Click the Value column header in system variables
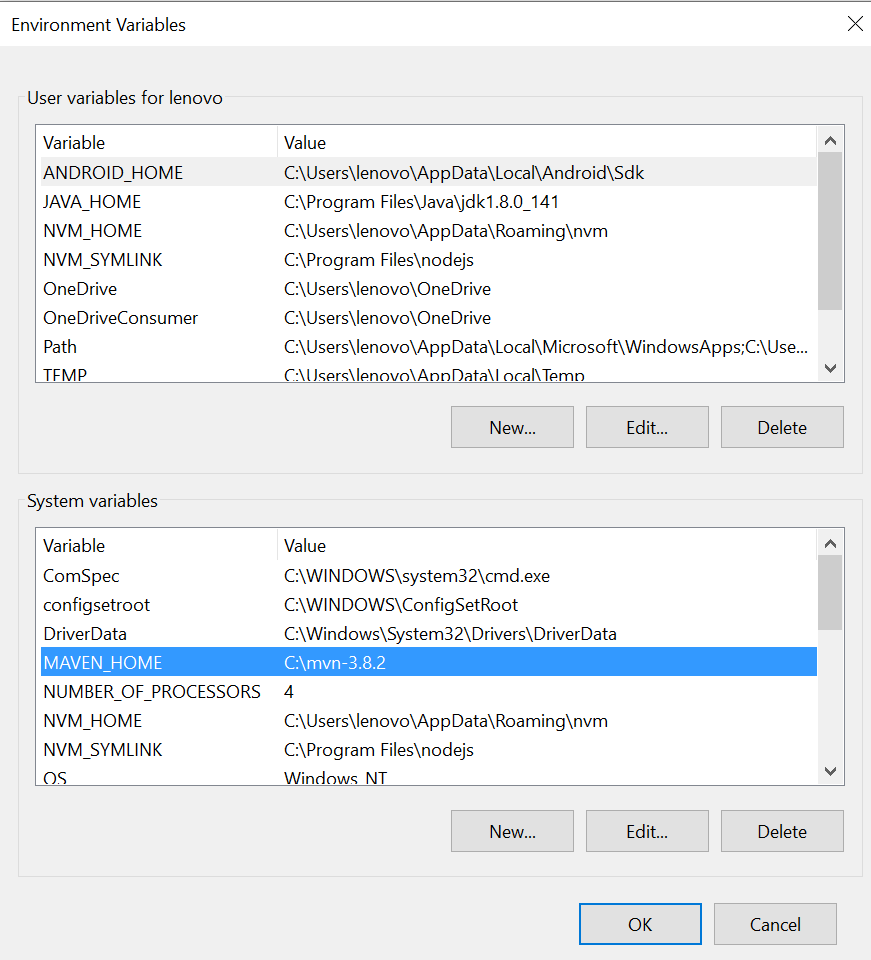Viewport: 871px width, 960px height. pos(305,546)
